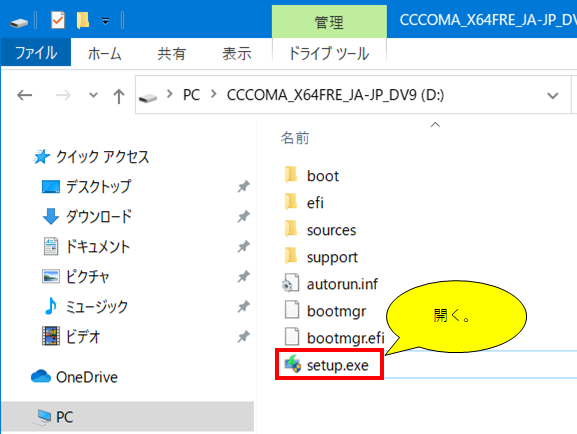Sort by the 名前 column header
Screen dimensions: 577x434
click(295, 138)
